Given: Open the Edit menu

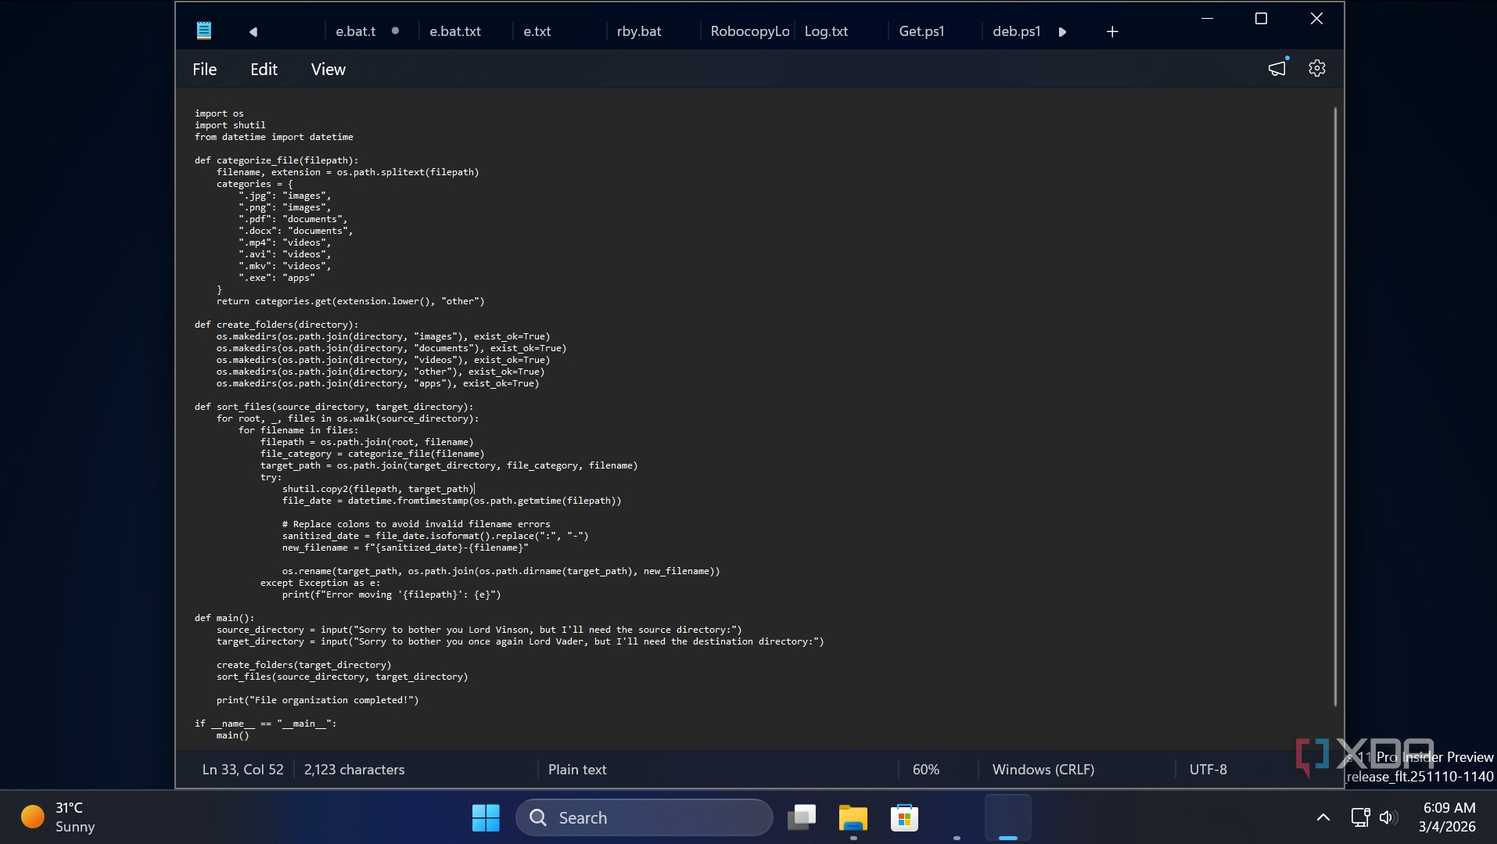Looking at the screenshot, I should tap(264, 69).
